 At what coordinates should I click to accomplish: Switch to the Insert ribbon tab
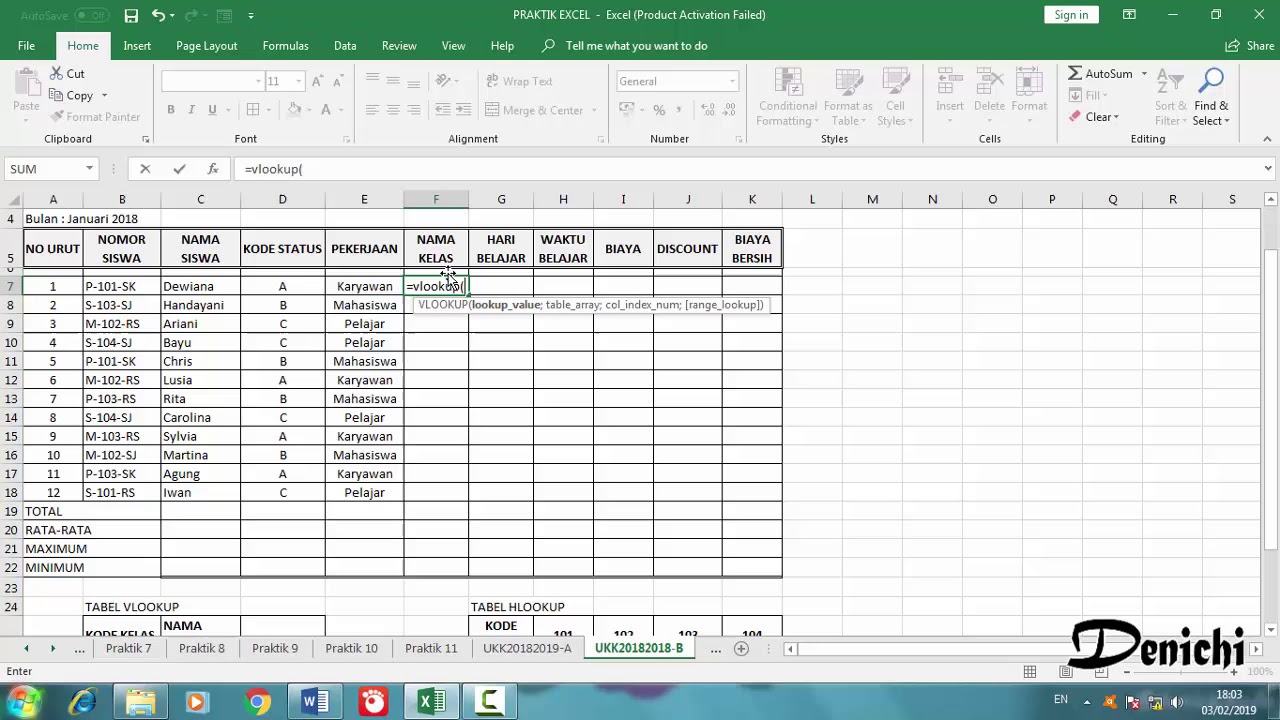click(x=137, y=46)
